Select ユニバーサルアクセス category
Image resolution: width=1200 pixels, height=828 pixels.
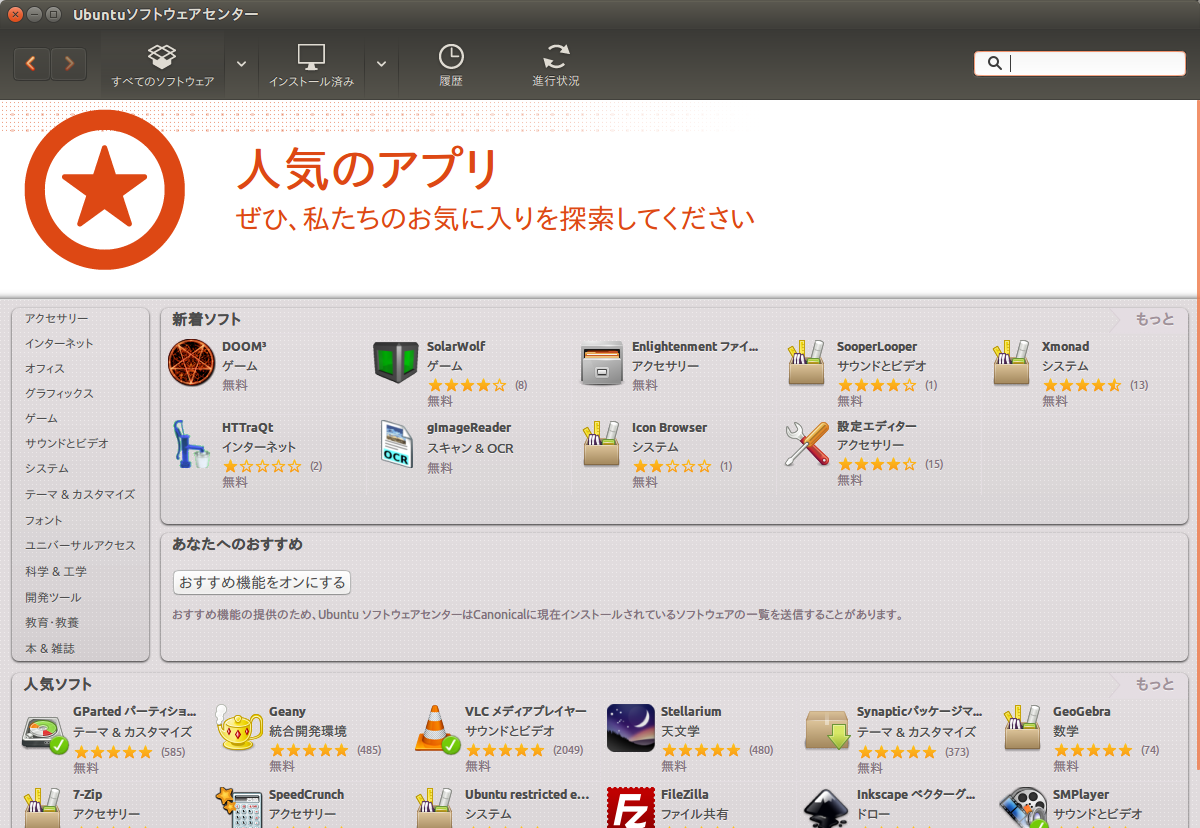click(x=80, y=545)
